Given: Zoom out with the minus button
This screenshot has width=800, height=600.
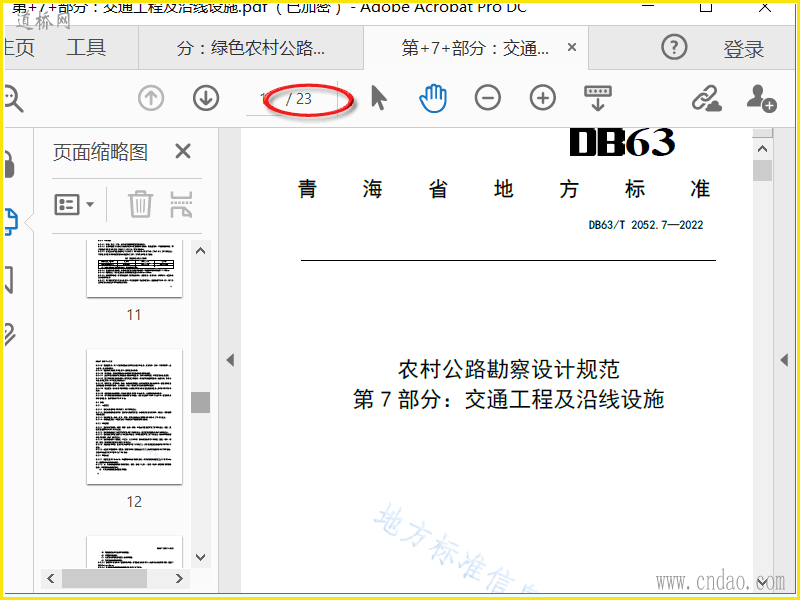Looking at the screenshot, I should [488, 98].
